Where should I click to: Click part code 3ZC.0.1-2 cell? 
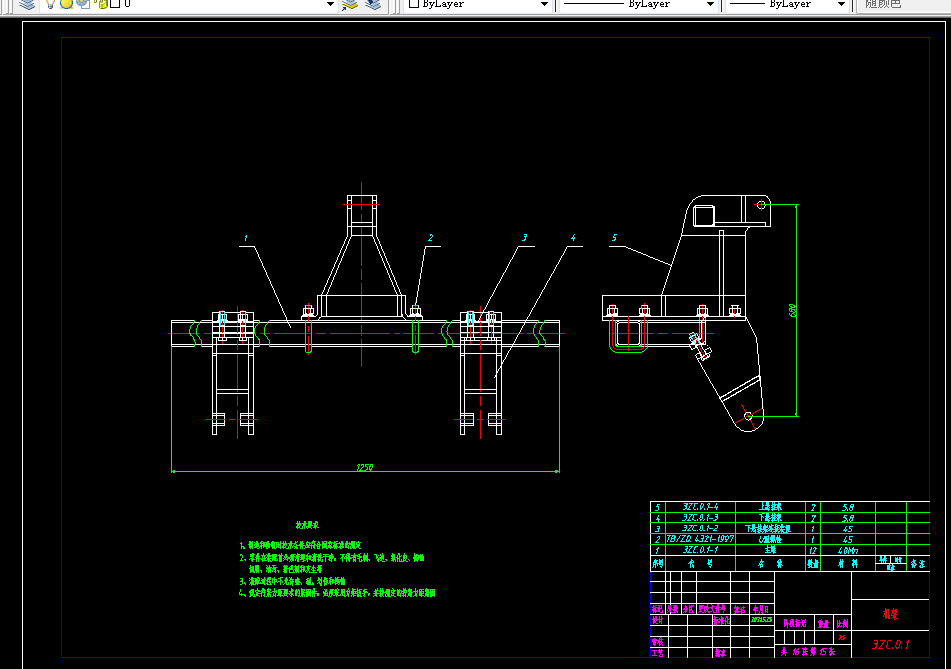tap(701, 528)
